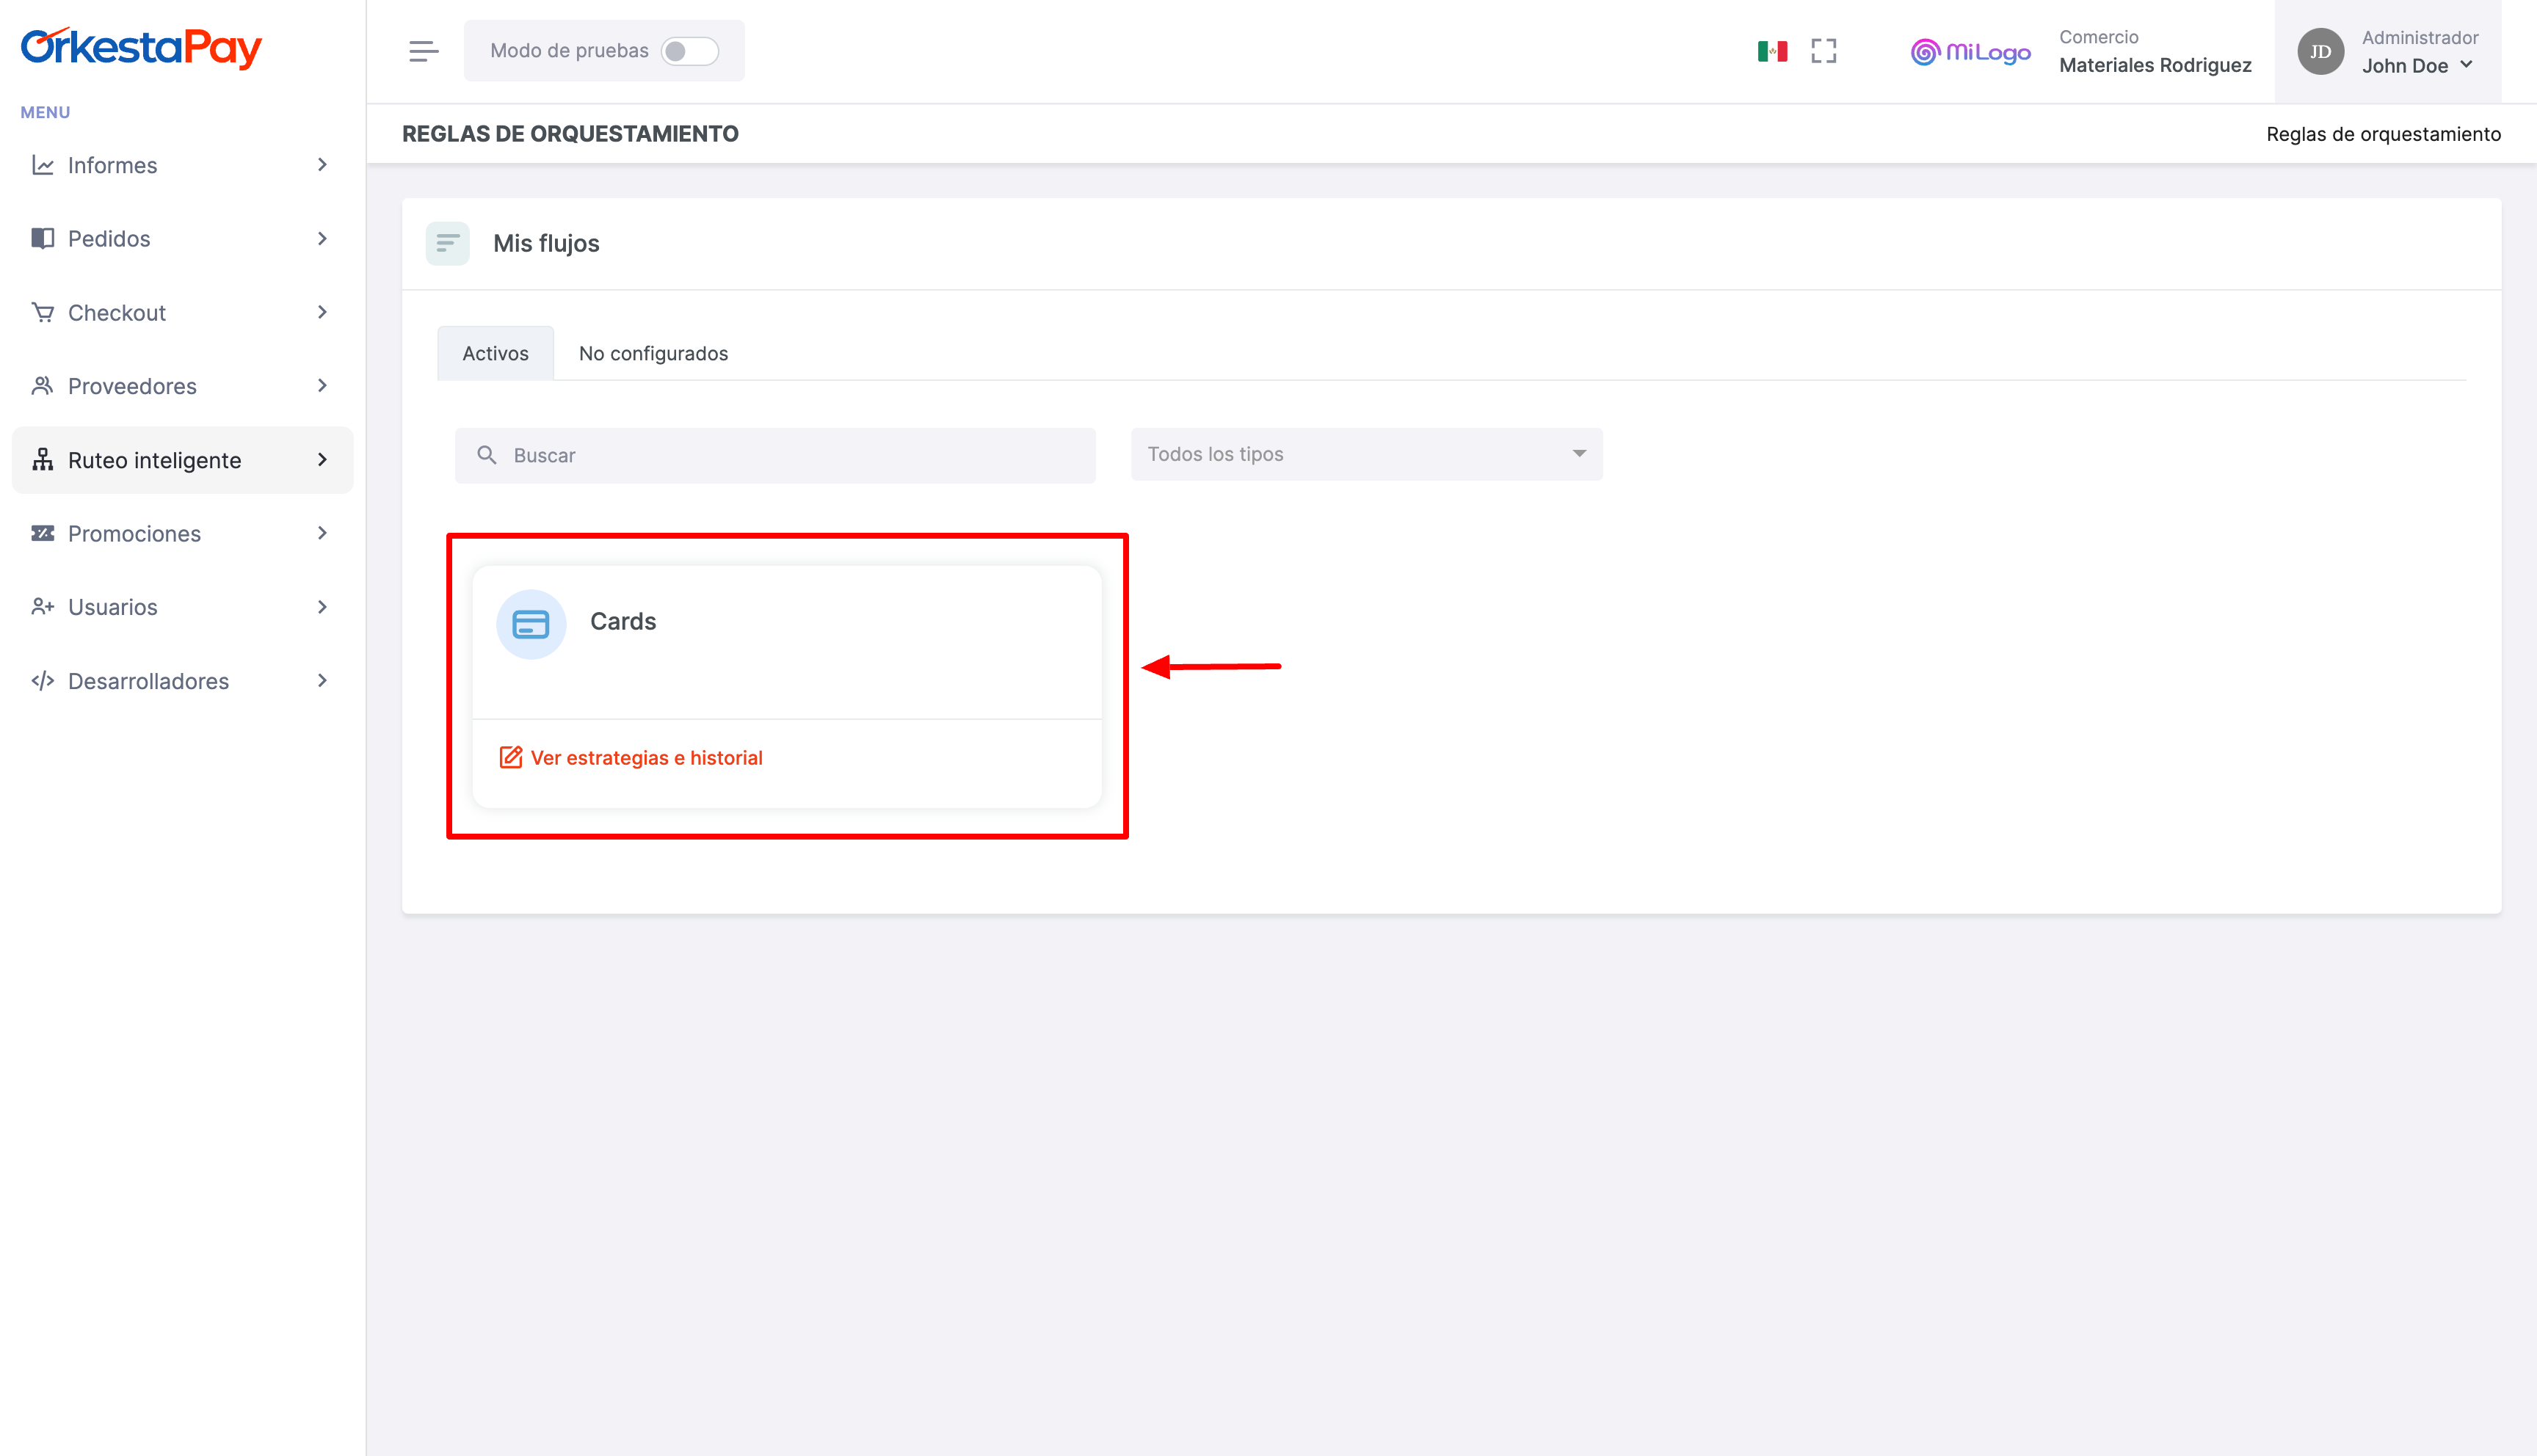Click the Reglas de orquestamiento breadcrumb

pos(2383,134)
